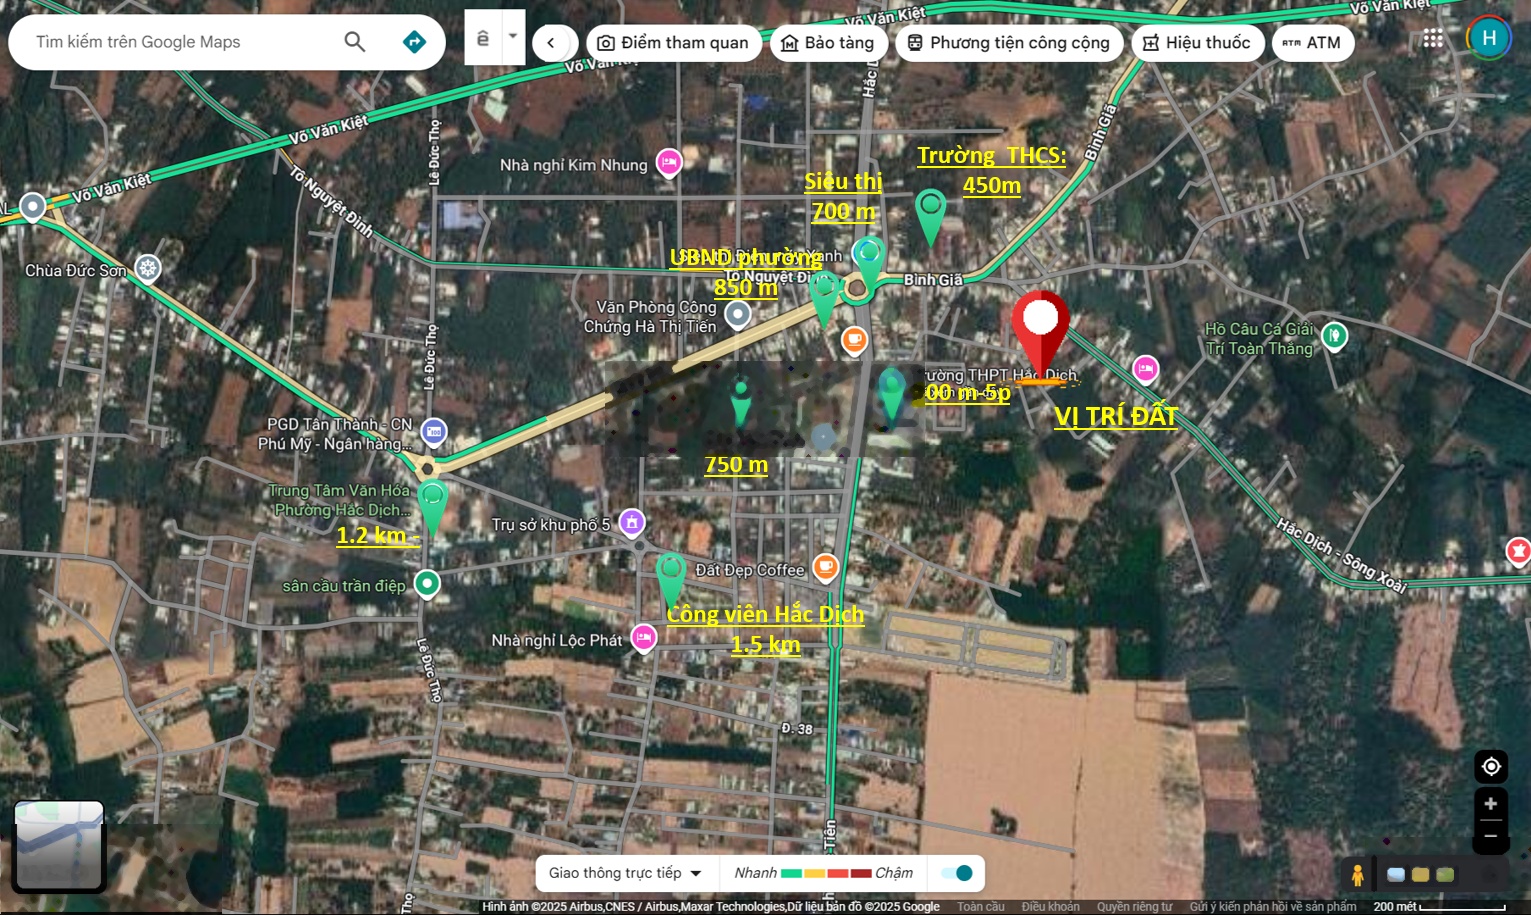Screen dimensions: 1531x915
Task: Zoom out with the minus button
Action: pos(1491,837)
